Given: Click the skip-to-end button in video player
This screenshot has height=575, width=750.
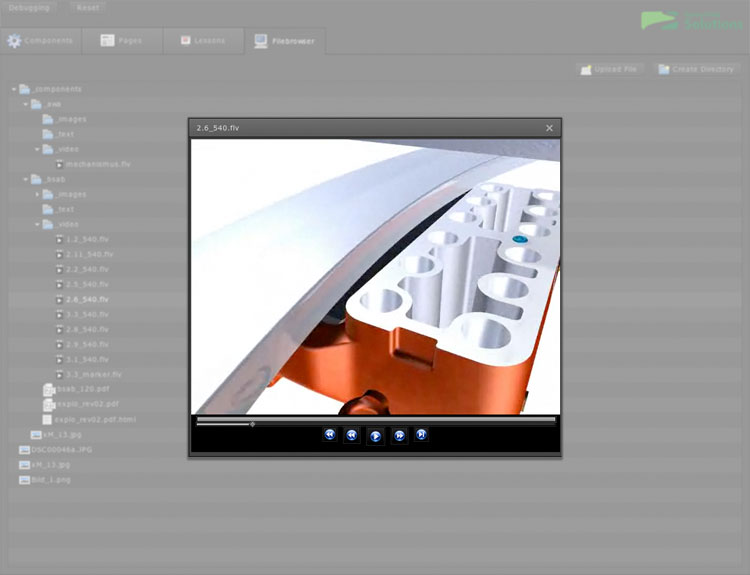Looking at the screenshot, I should (x=422, y=435).
